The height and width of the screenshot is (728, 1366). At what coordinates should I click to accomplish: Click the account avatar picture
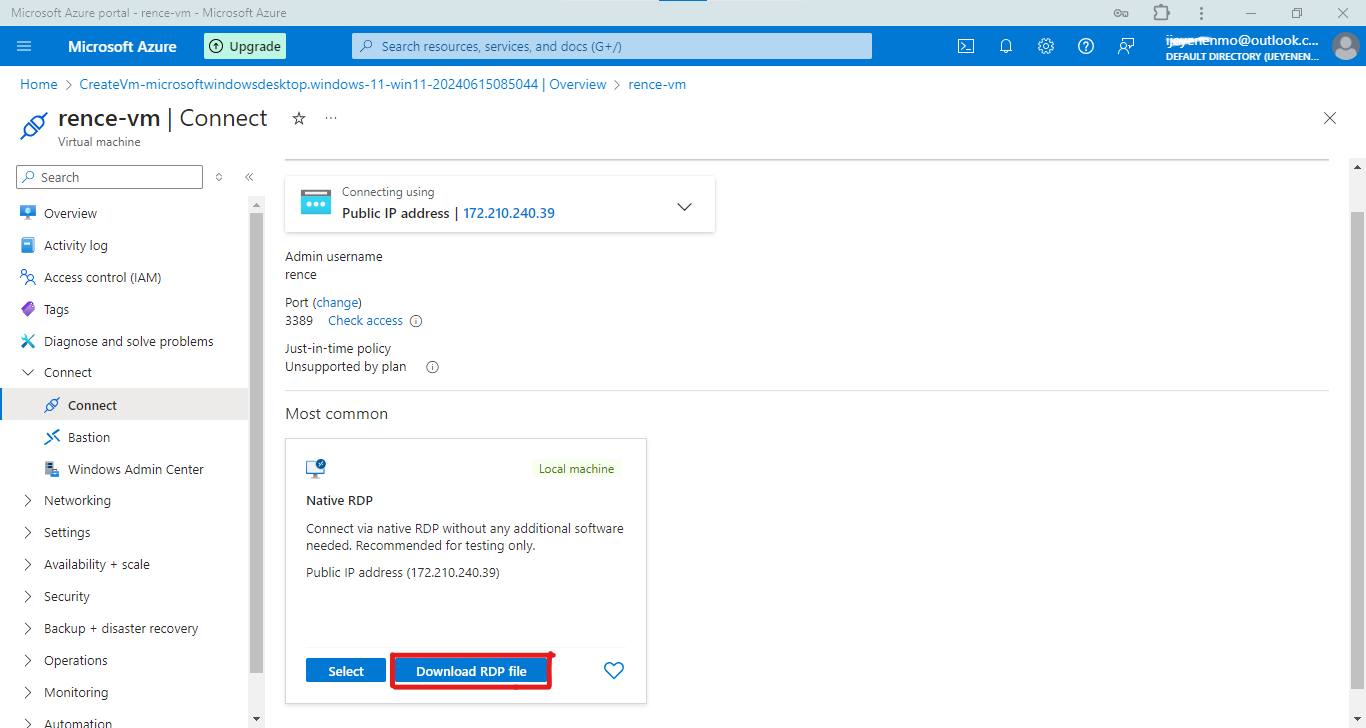click(x=1344, y=46)
